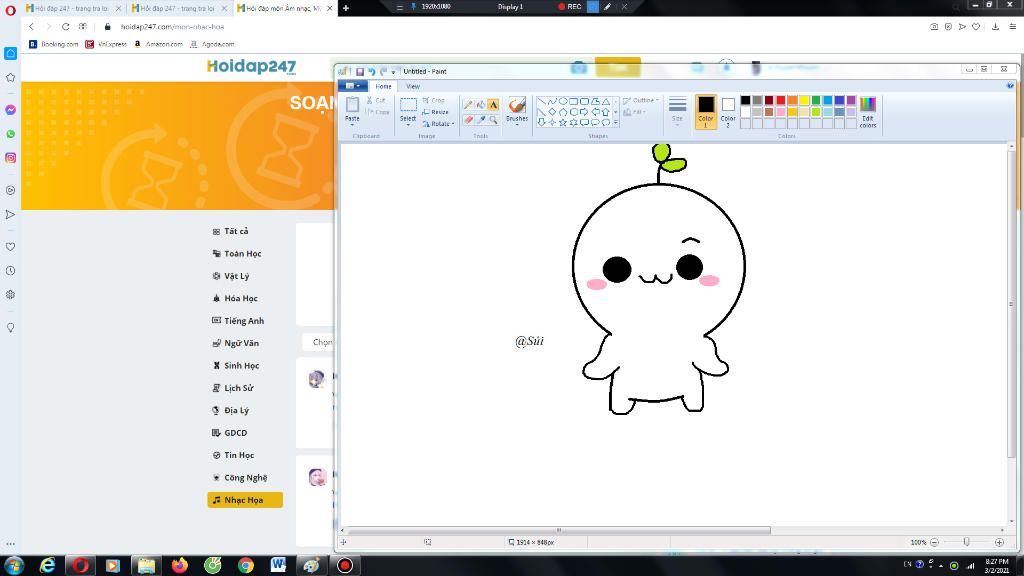Pick the red color from the palette
This screenshot has width=1024, height=576.
(x=780, y=100)
